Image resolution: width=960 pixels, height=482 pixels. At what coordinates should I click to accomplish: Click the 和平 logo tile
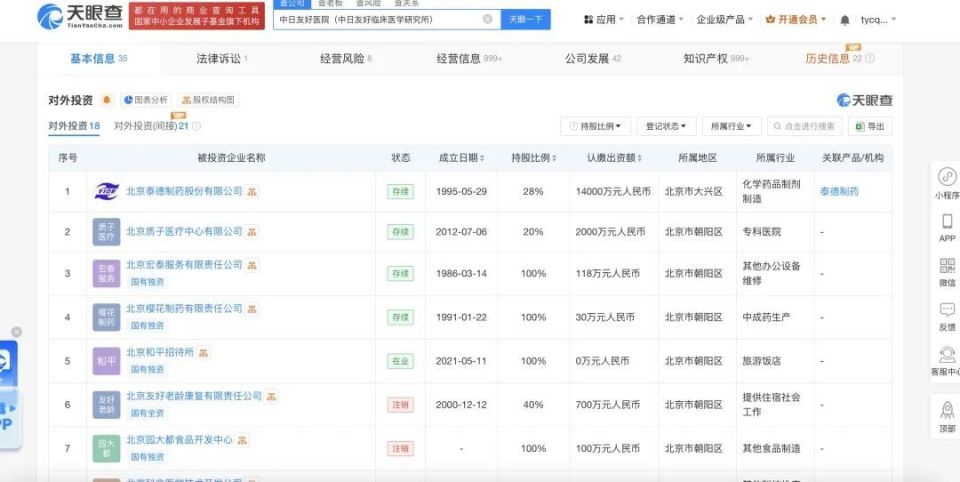pyautogui.click(x=107, y=361)
